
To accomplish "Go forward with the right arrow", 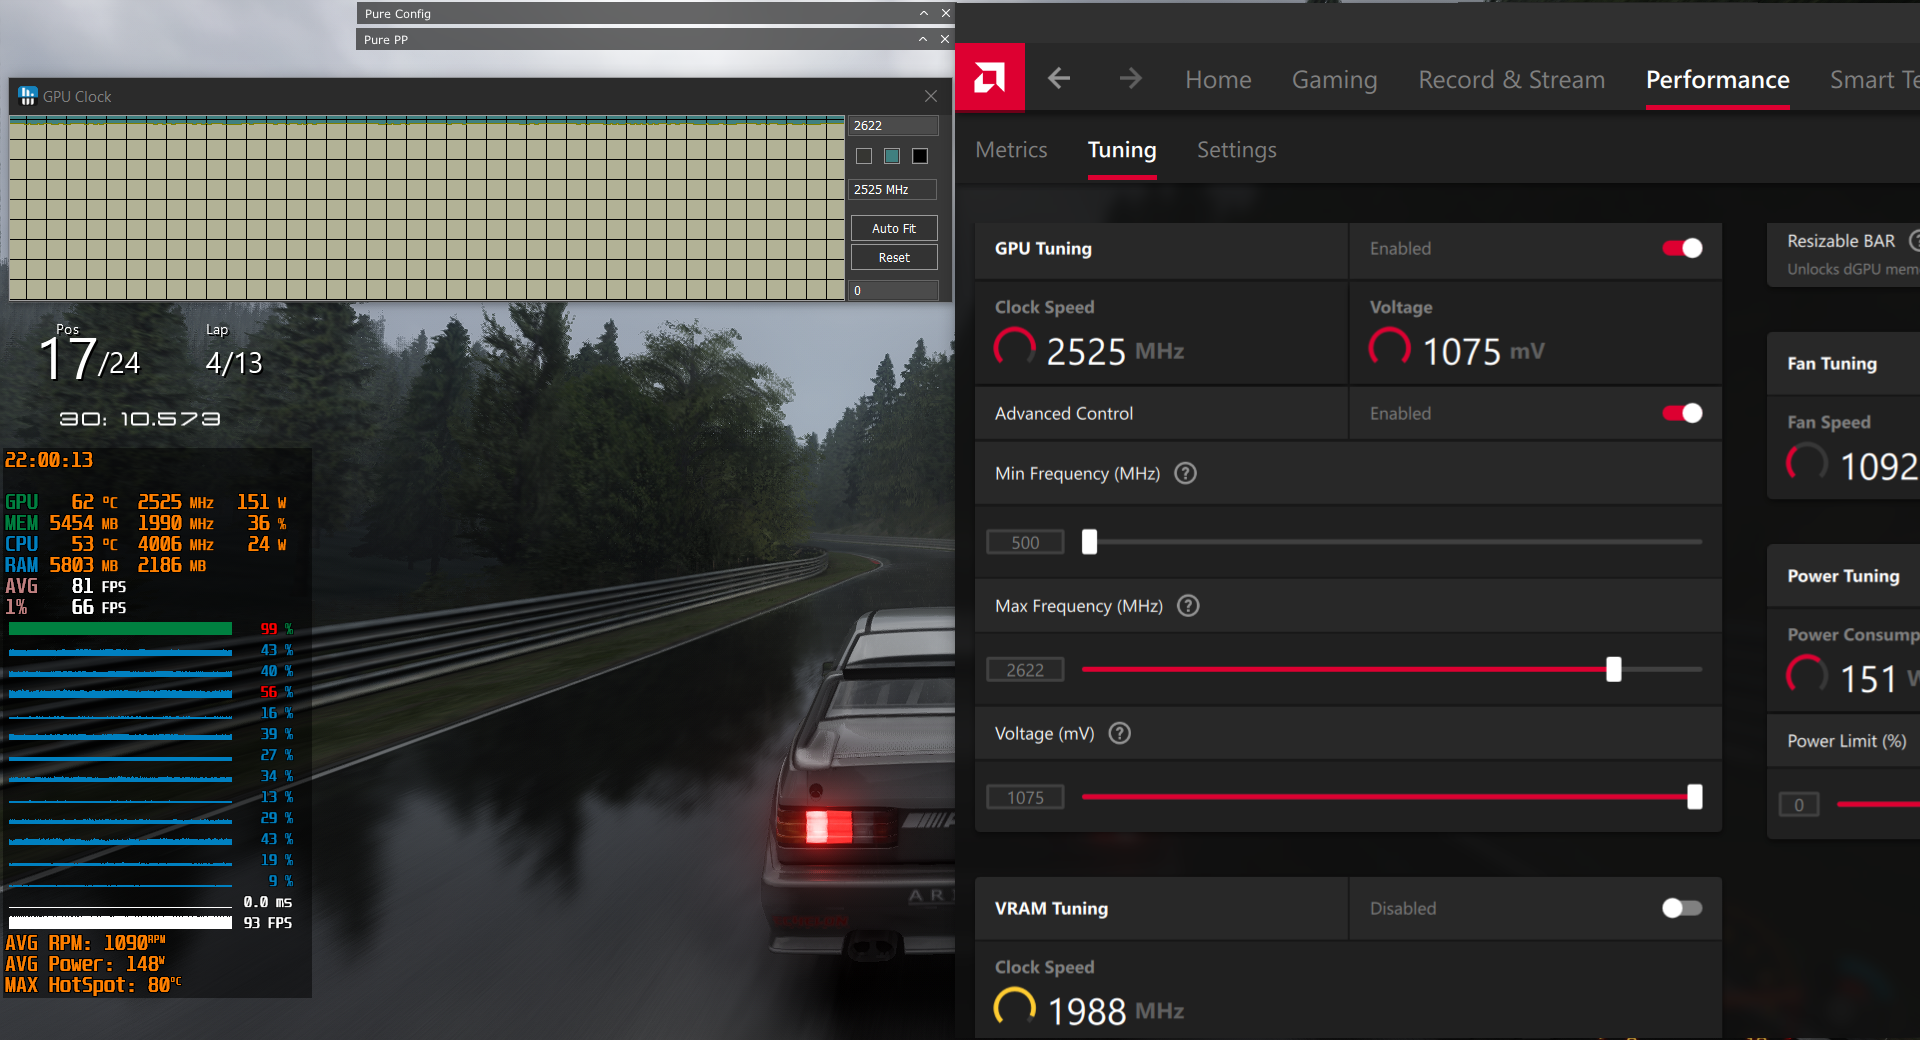I will click(x=1130, y=78).
